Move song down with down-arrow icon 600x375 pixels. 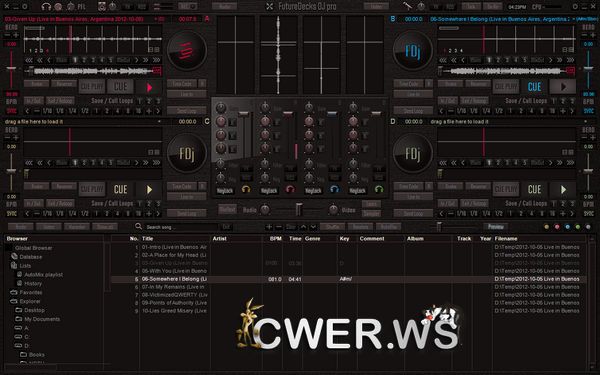click(313, 227)
